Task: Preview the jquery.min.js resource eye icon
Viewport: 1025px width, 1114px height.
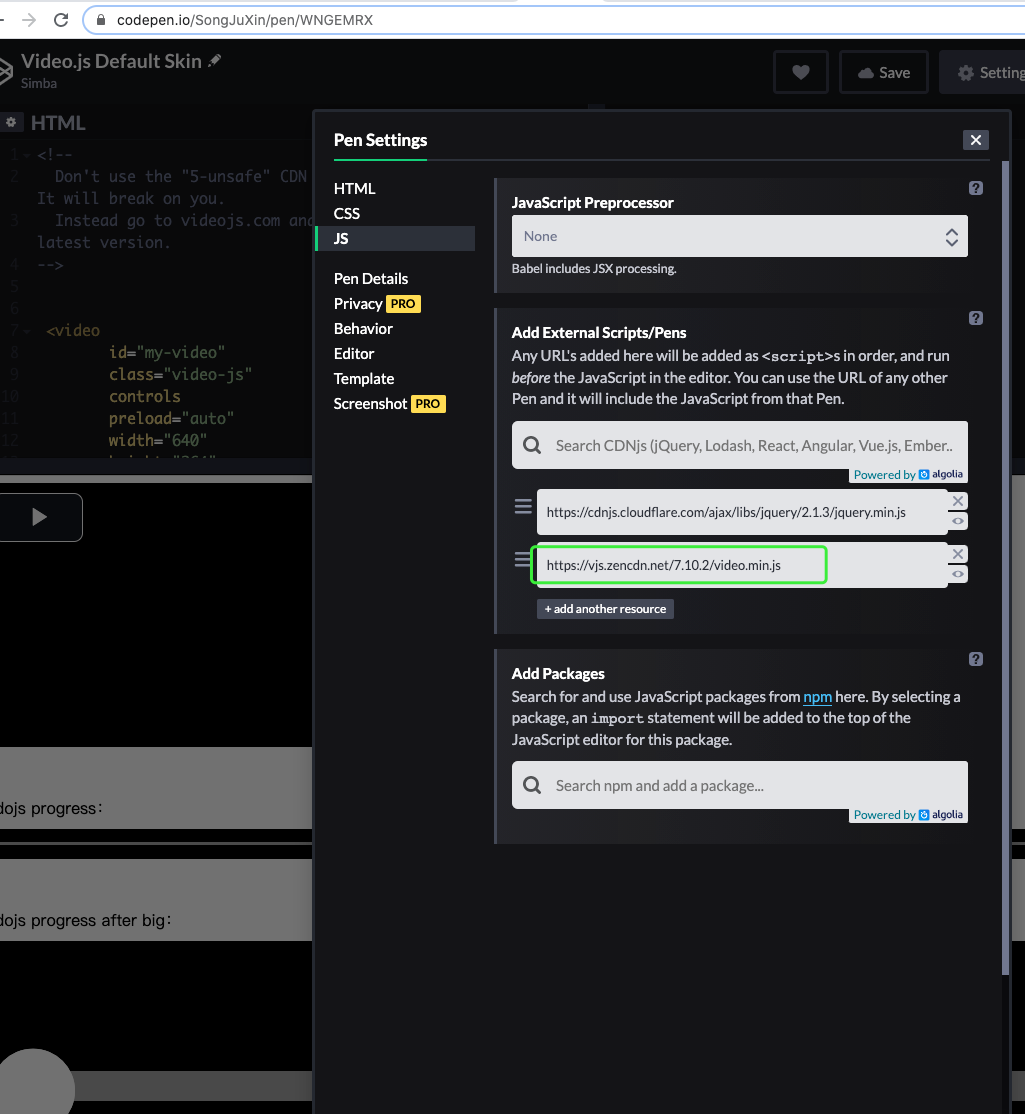Action: tap(958, 521)
